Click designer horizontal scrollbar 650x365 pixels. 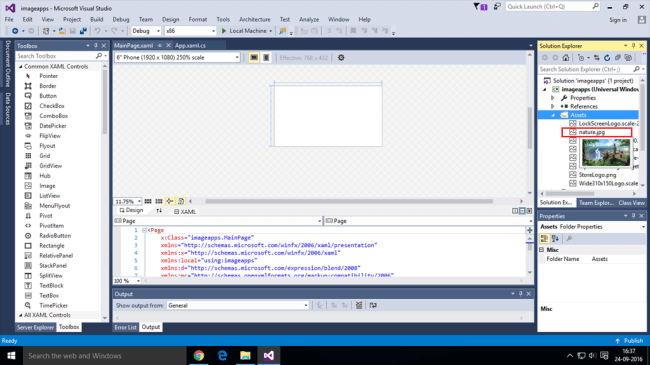coord(349,201)
